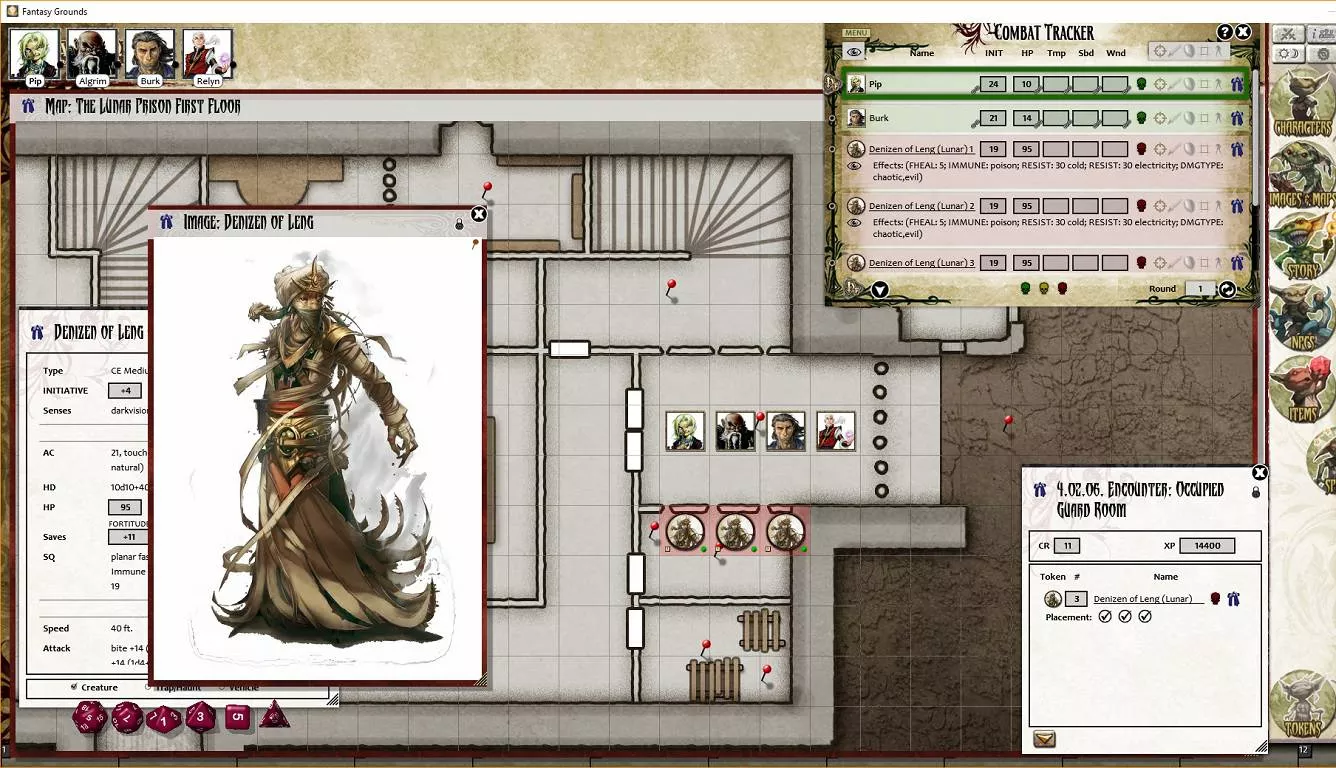Screen dimensions: 1336x768
Task: Click Pip's green faction skull
Action: coord(1141,85)
